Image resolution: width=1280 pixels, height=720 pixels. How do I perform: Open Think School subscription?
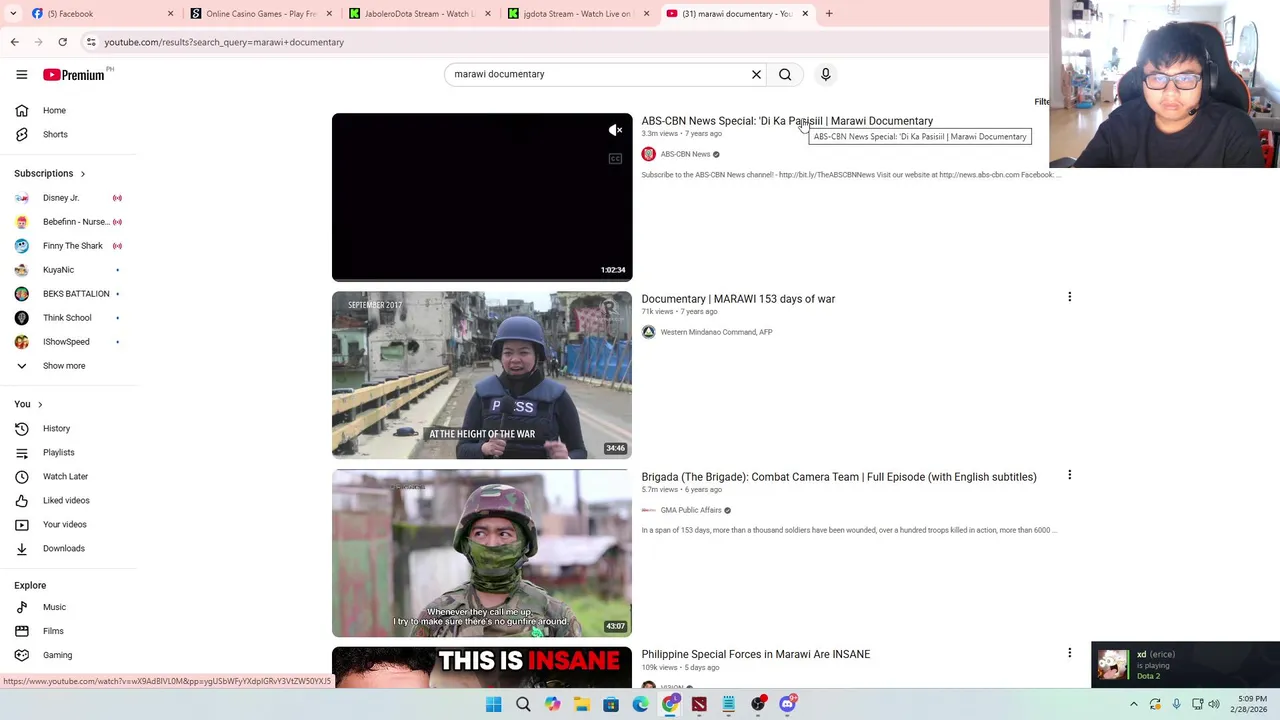pyautogui.click(x=68, y=318)
